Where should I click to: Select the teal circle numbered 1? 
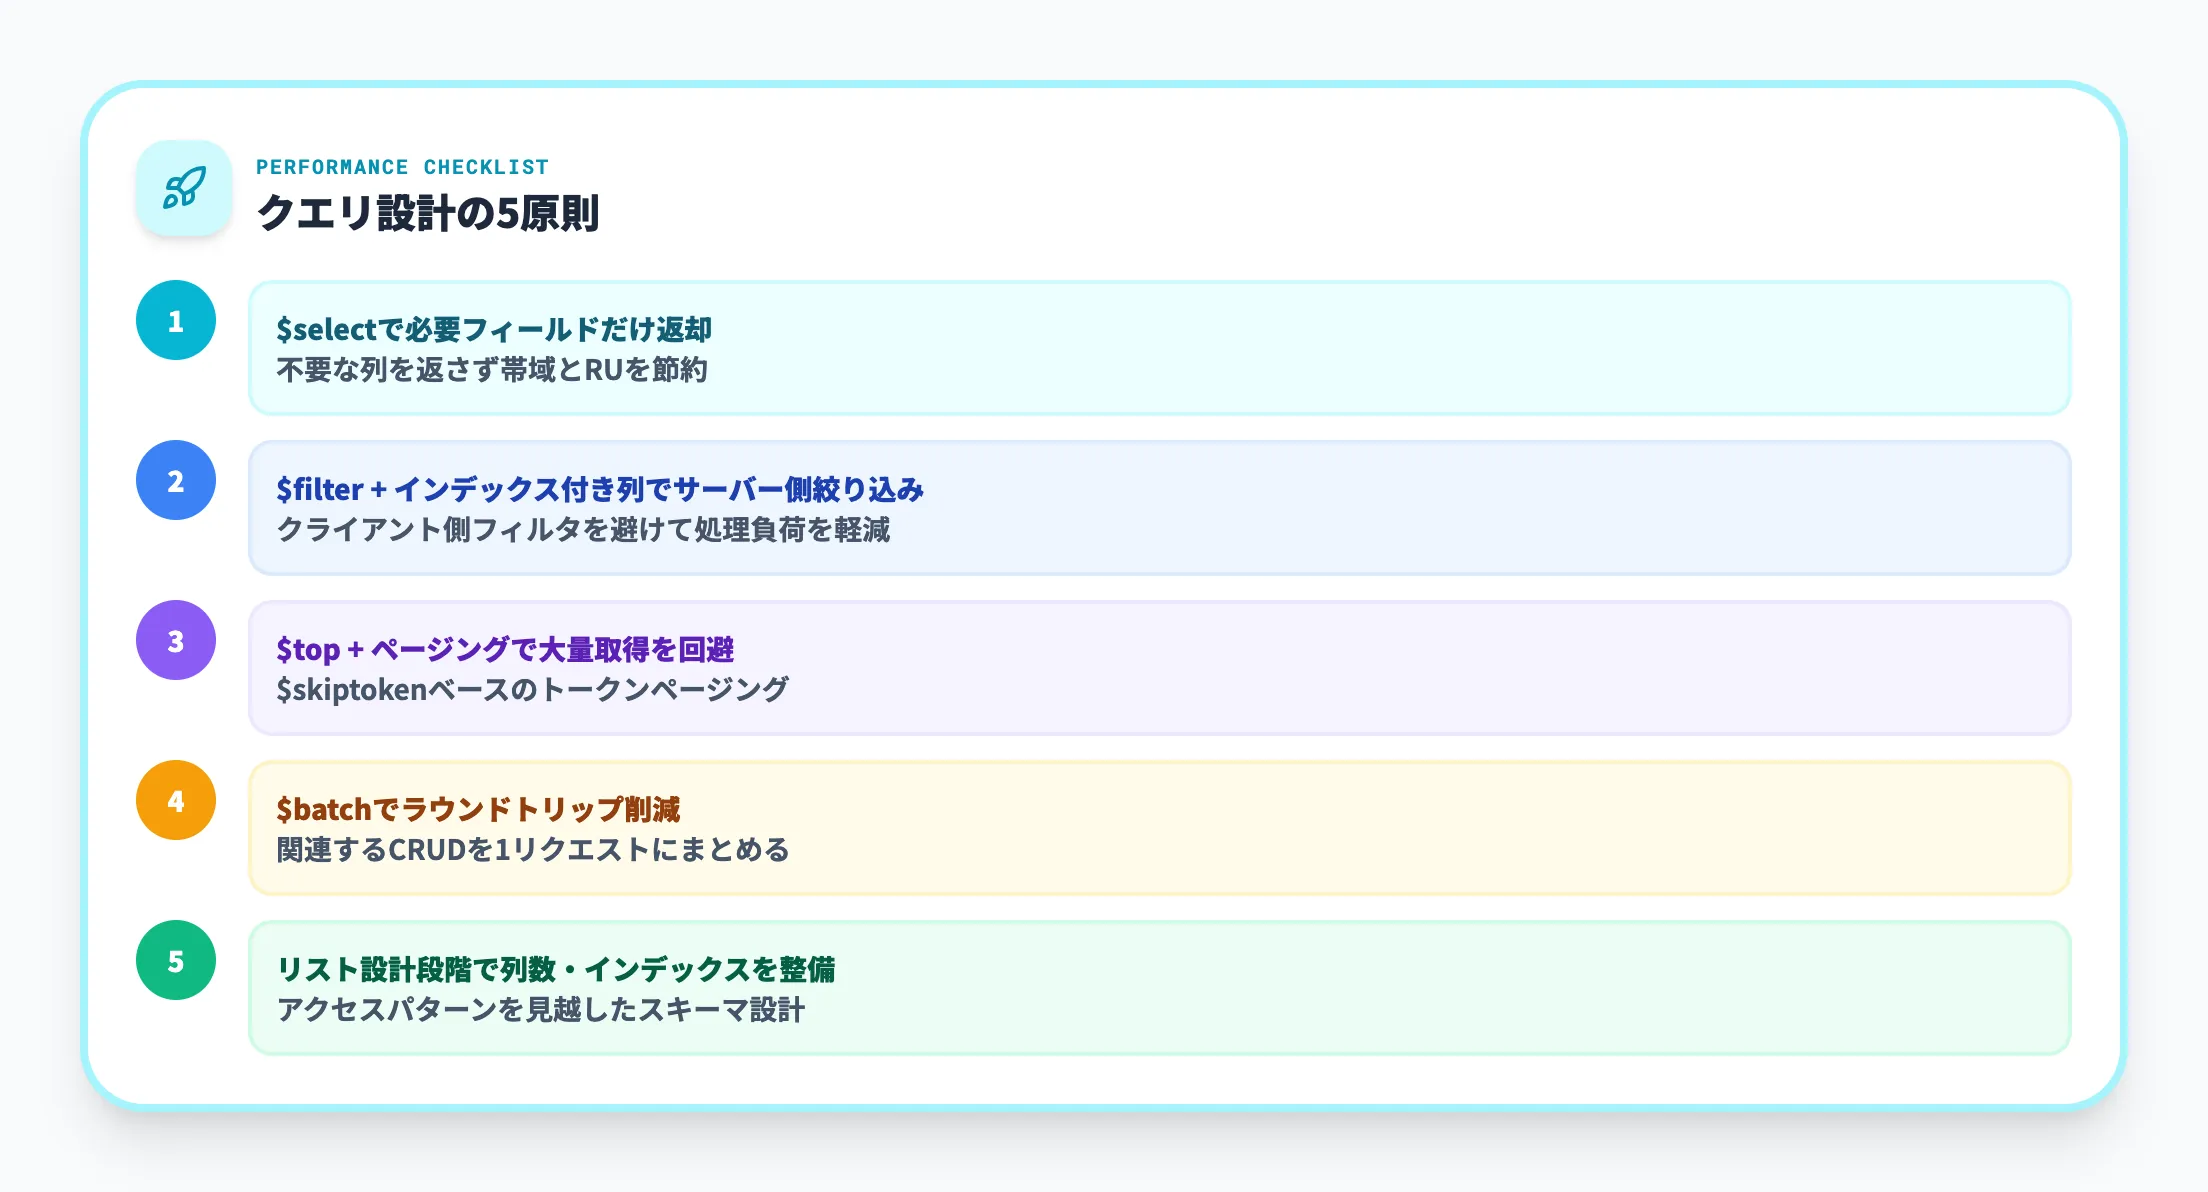pos(176,321)
